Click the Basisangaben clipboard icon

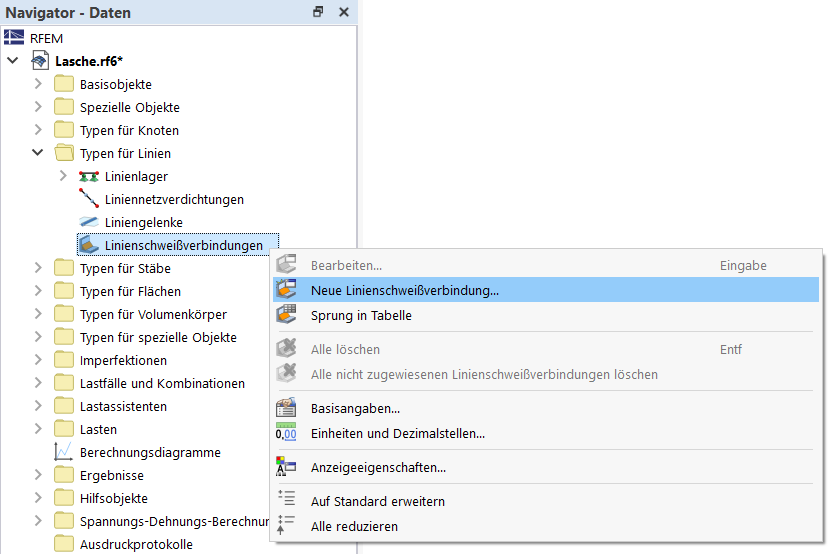point(286,408)
